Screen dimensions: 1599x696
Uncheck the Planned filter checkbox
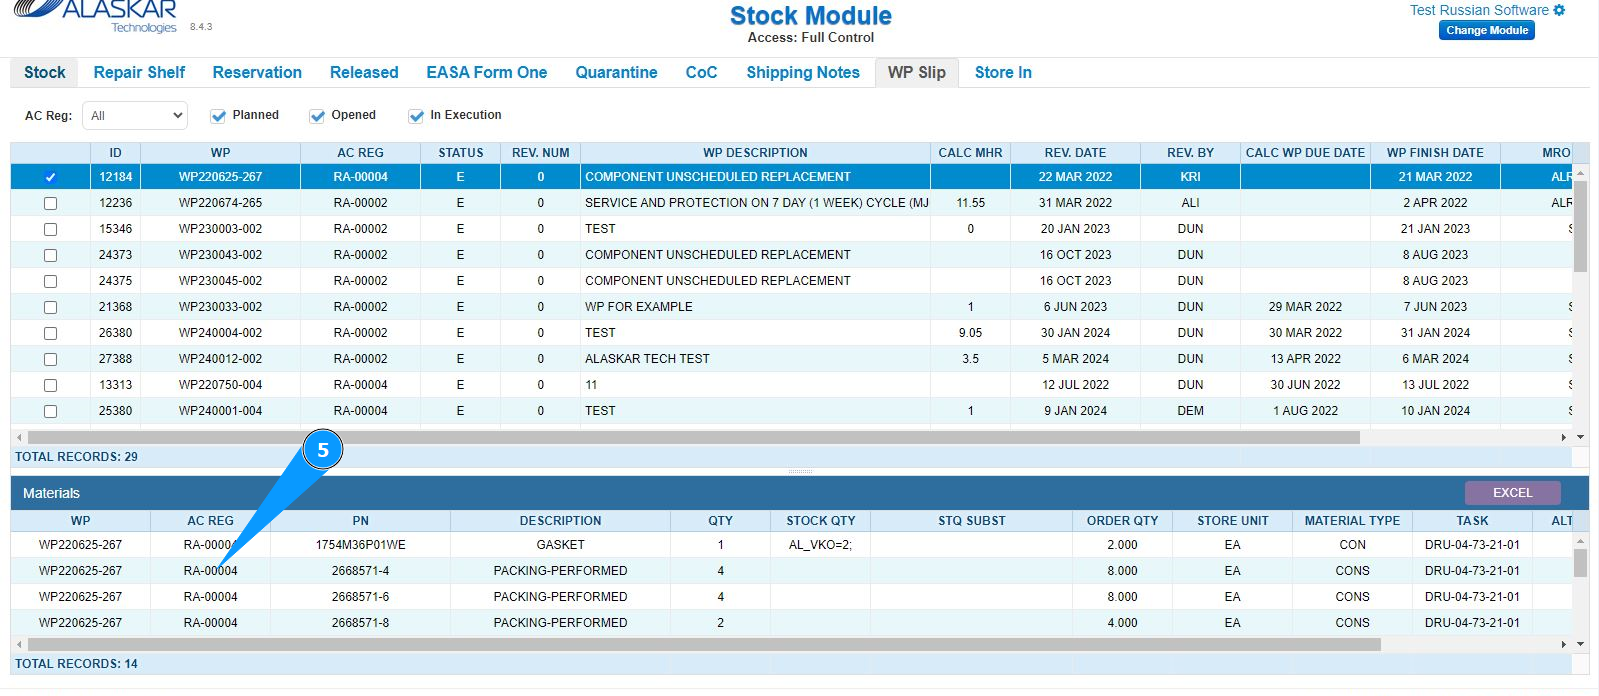click(x=218, y=116)
